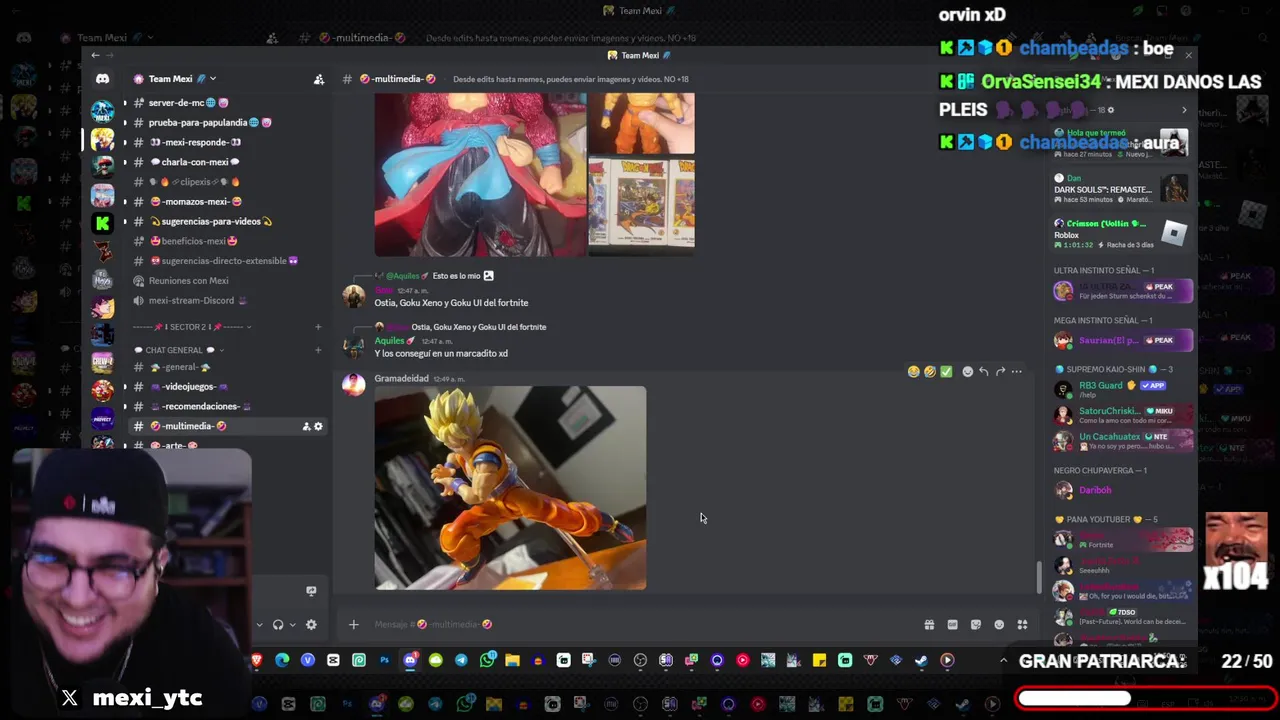Open member Daribóh in list
Screen dimensions: 1280x720
[1122, 490]
